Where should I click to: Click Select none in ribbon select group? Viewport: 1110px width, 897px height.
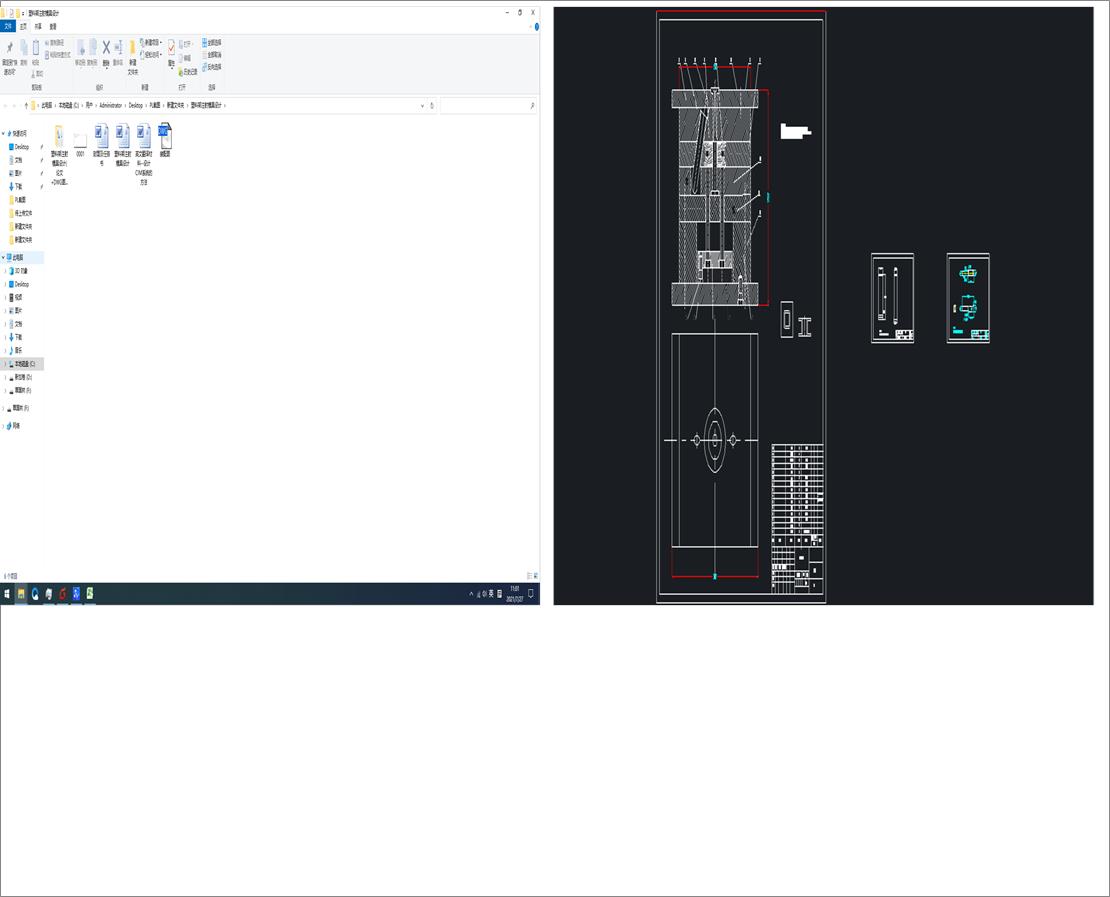pos(212,55)
